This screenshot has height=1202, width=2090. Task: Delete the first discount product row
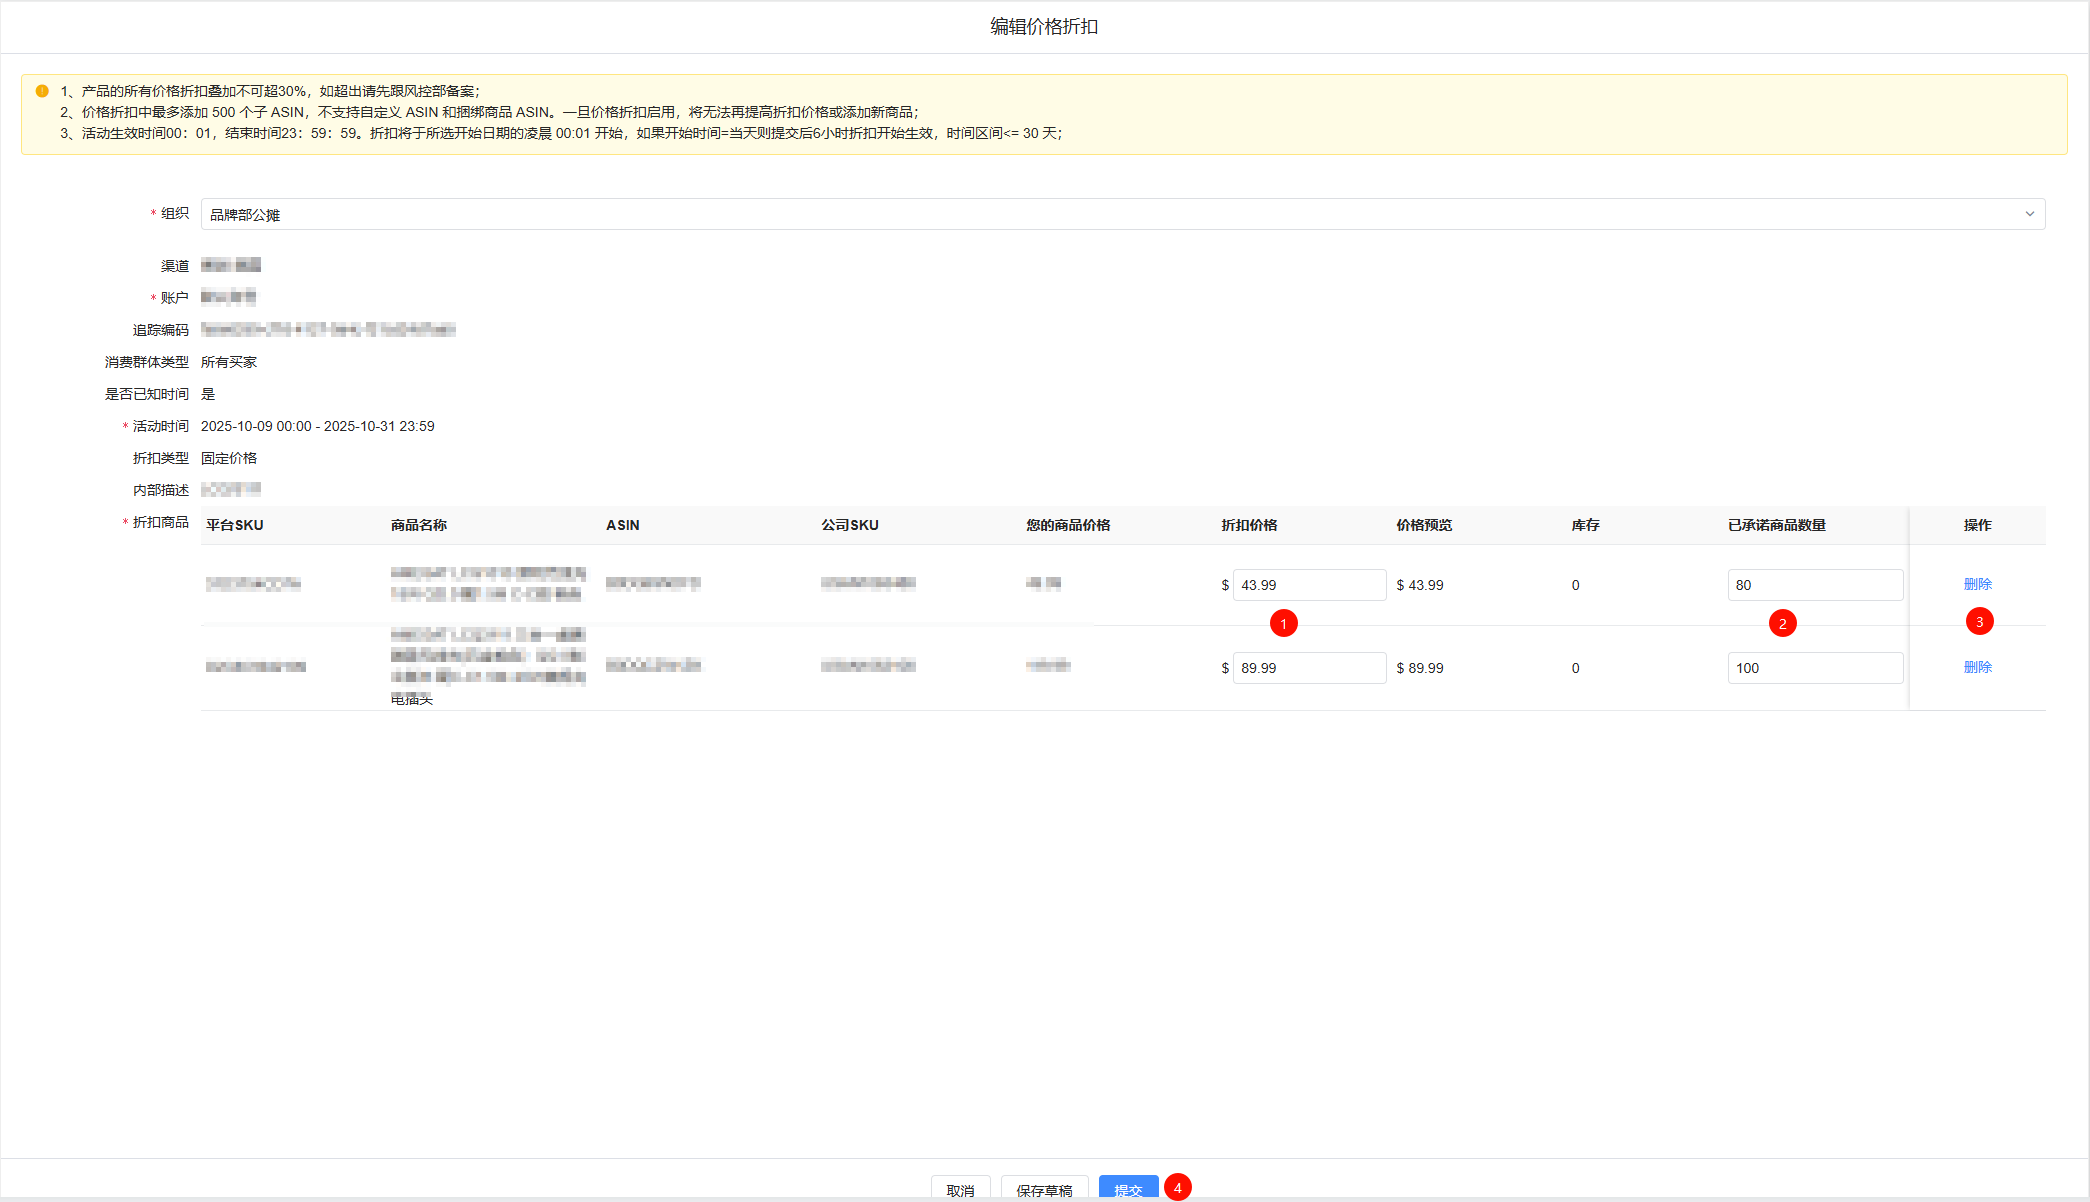(1977, 584)
